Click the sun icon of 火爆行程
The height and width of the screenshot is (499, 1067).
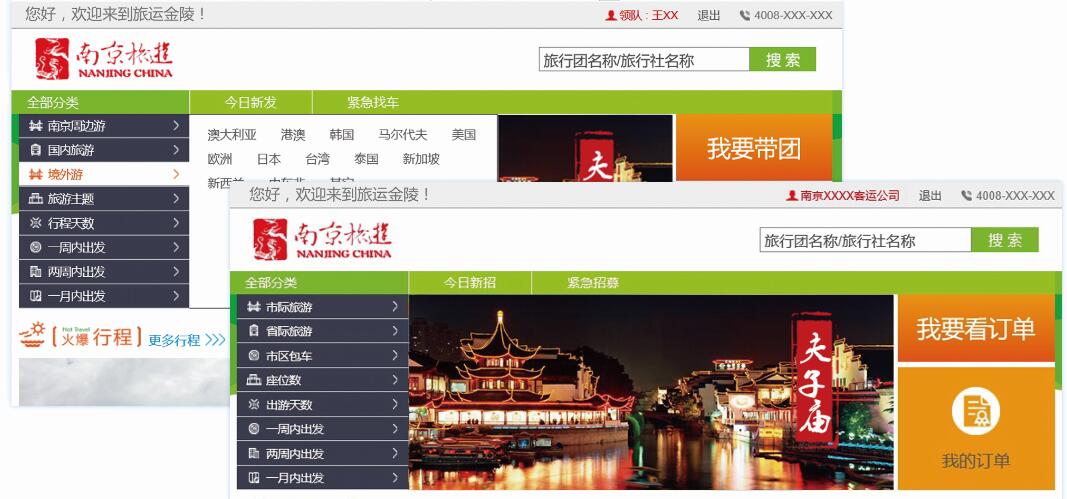(32, 336)
